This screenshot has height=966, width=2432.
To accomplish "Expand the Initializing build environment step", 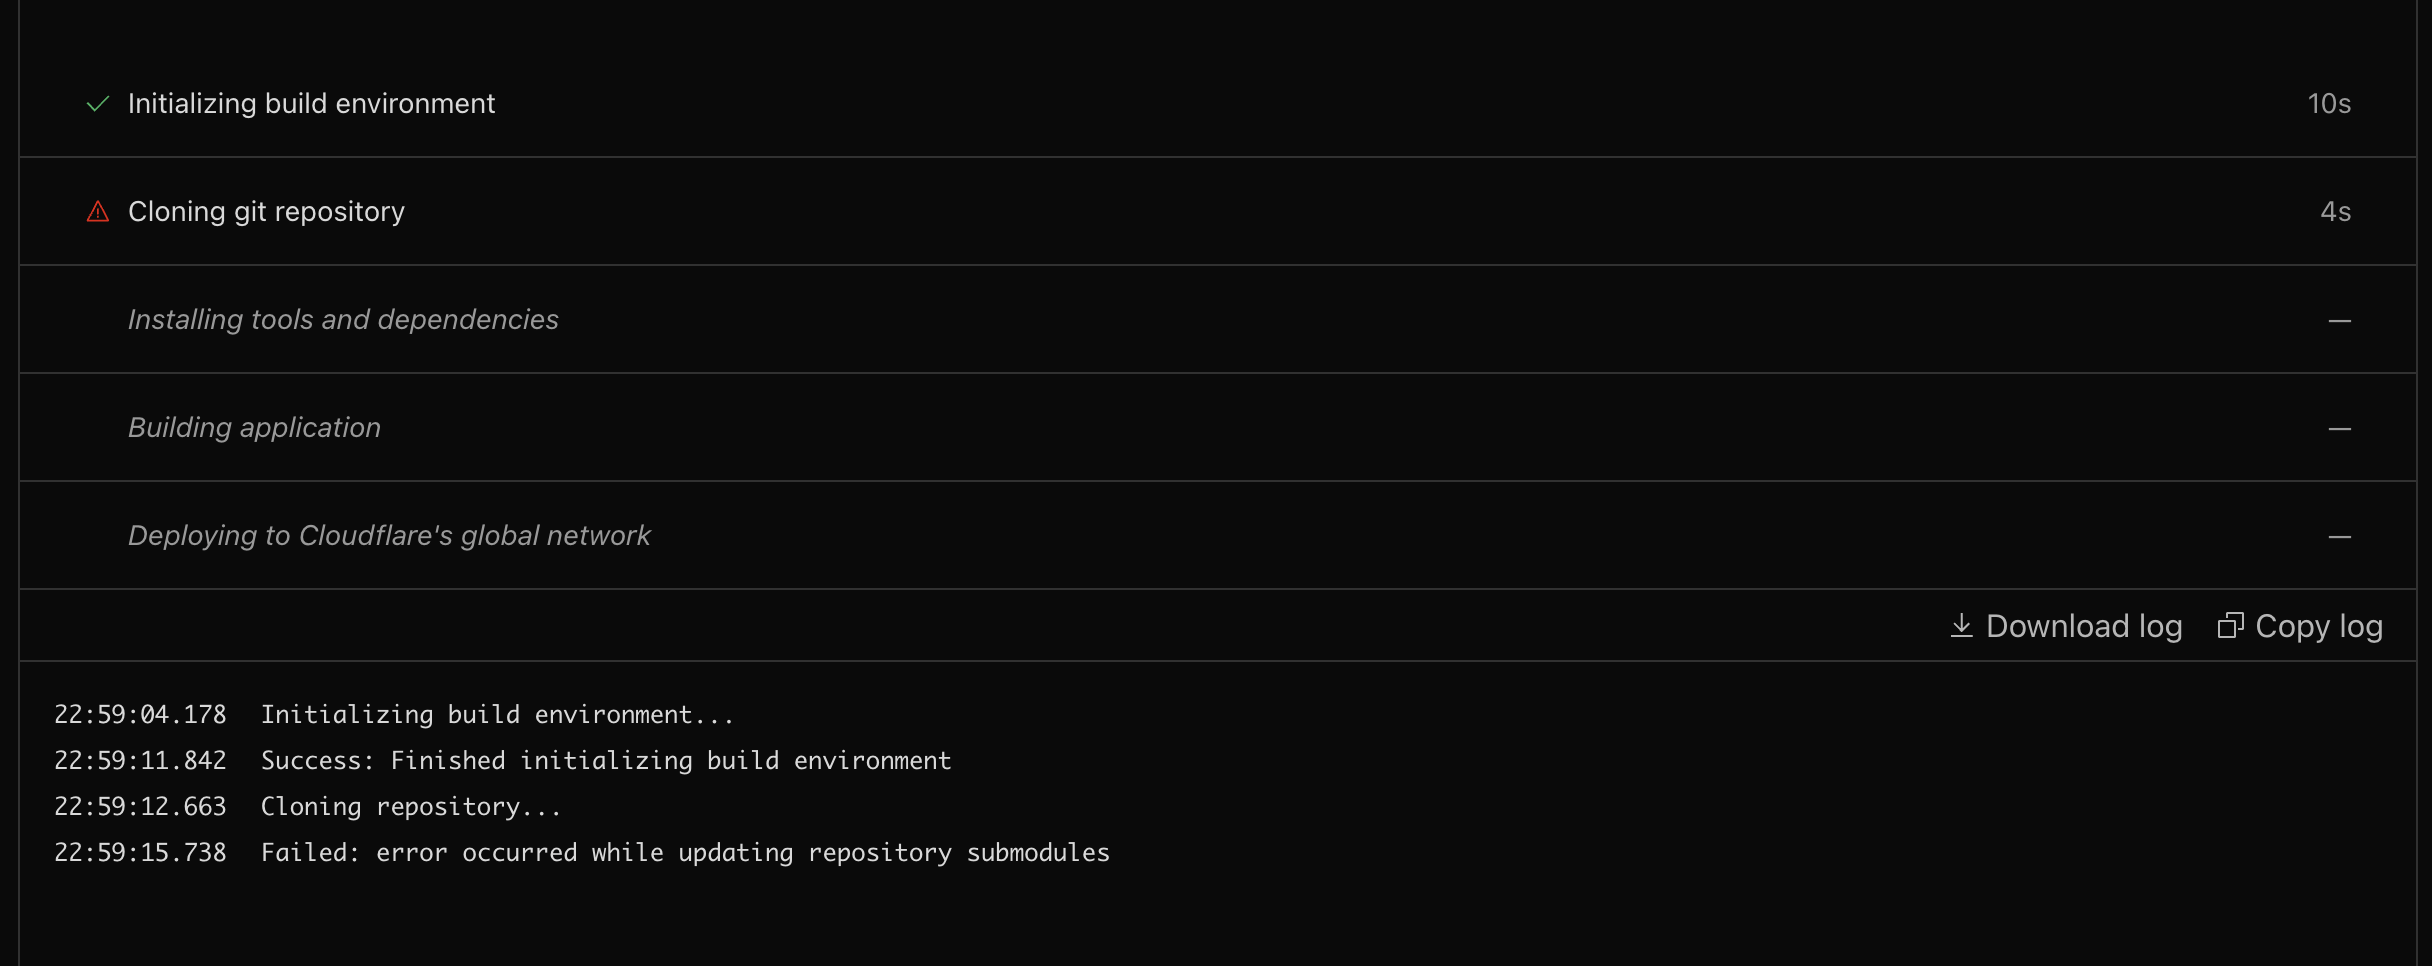I will 1218,104.
